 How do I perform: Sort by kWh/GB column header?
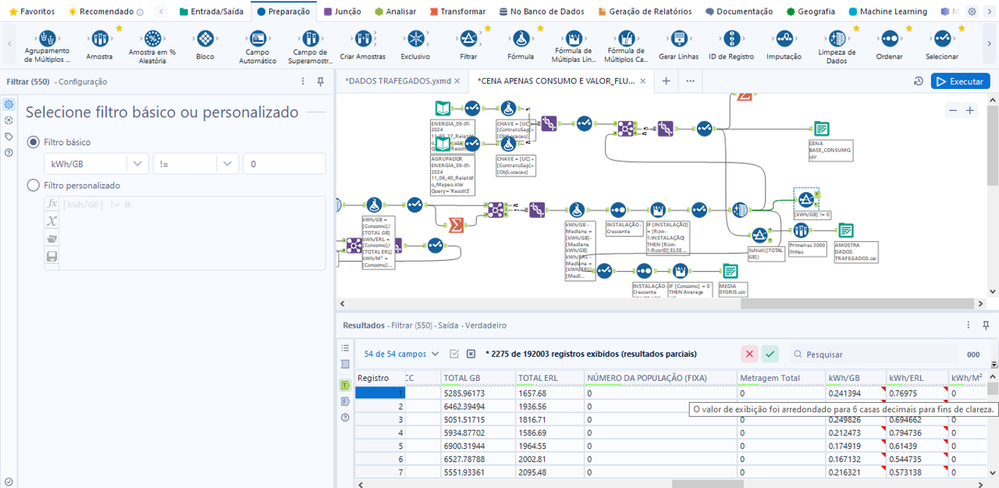coord(855,378)
